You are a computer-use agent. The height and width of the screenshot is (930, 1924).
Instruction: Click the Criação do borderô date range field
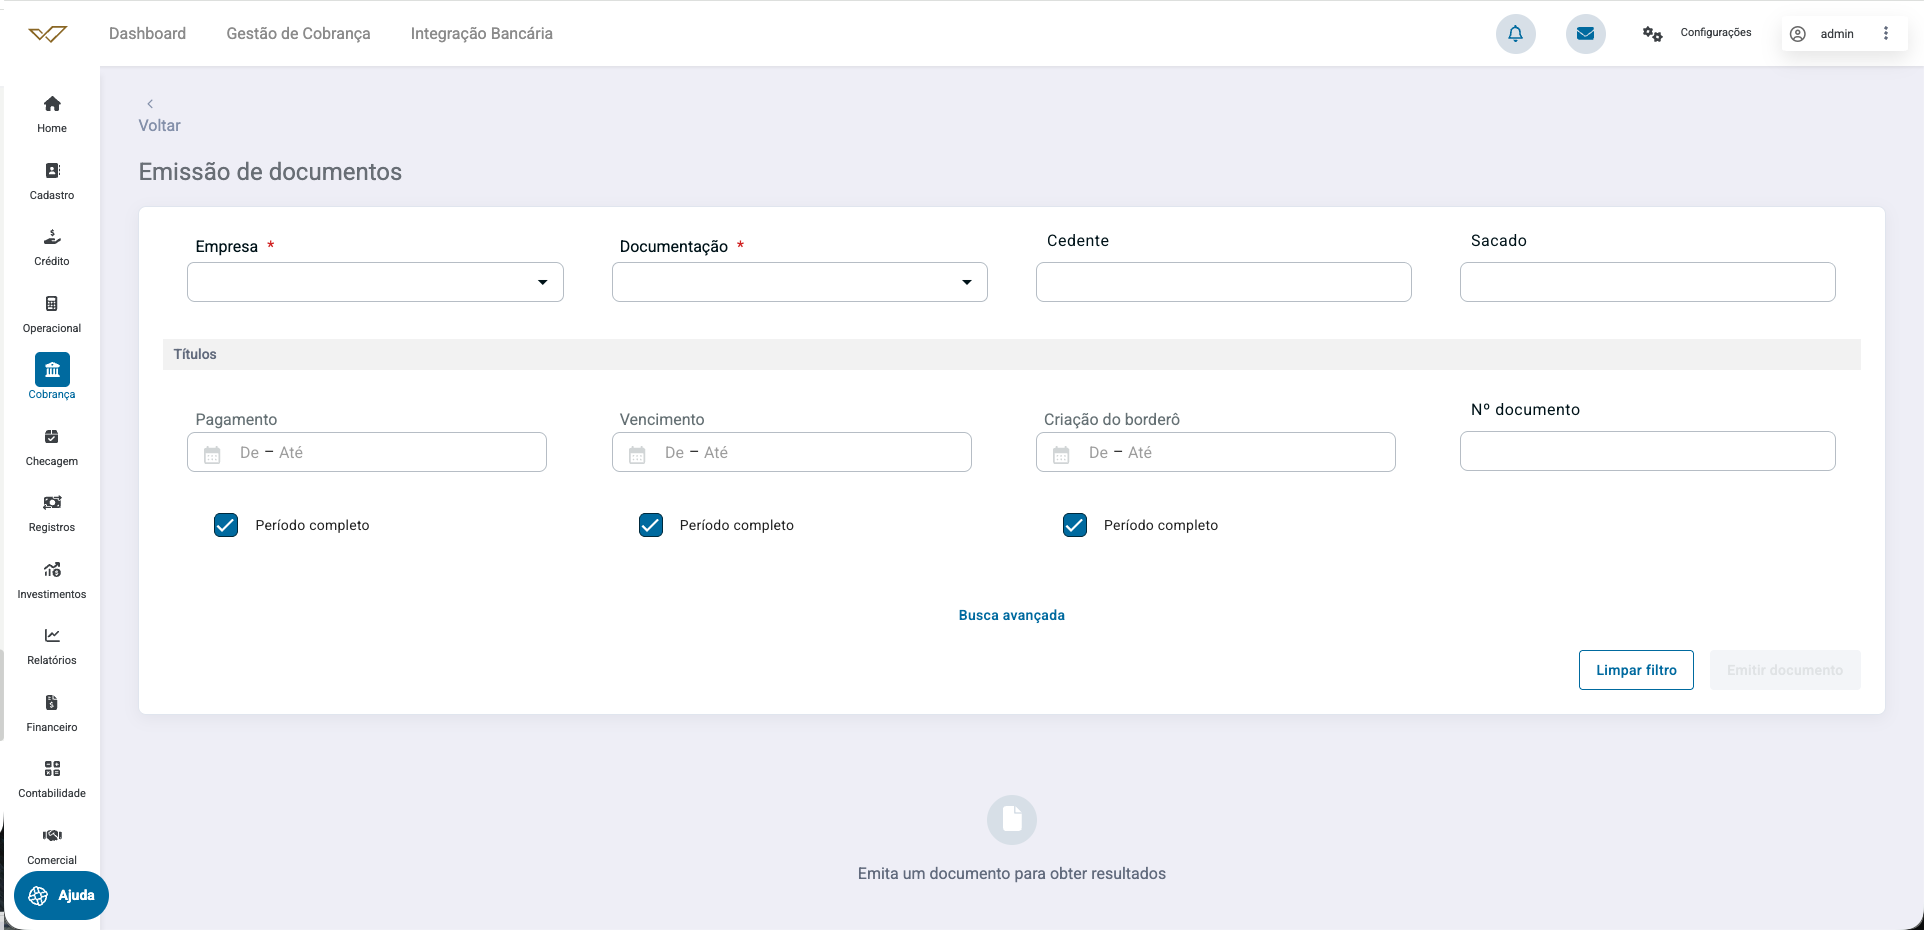click(x=1216, y=452)
